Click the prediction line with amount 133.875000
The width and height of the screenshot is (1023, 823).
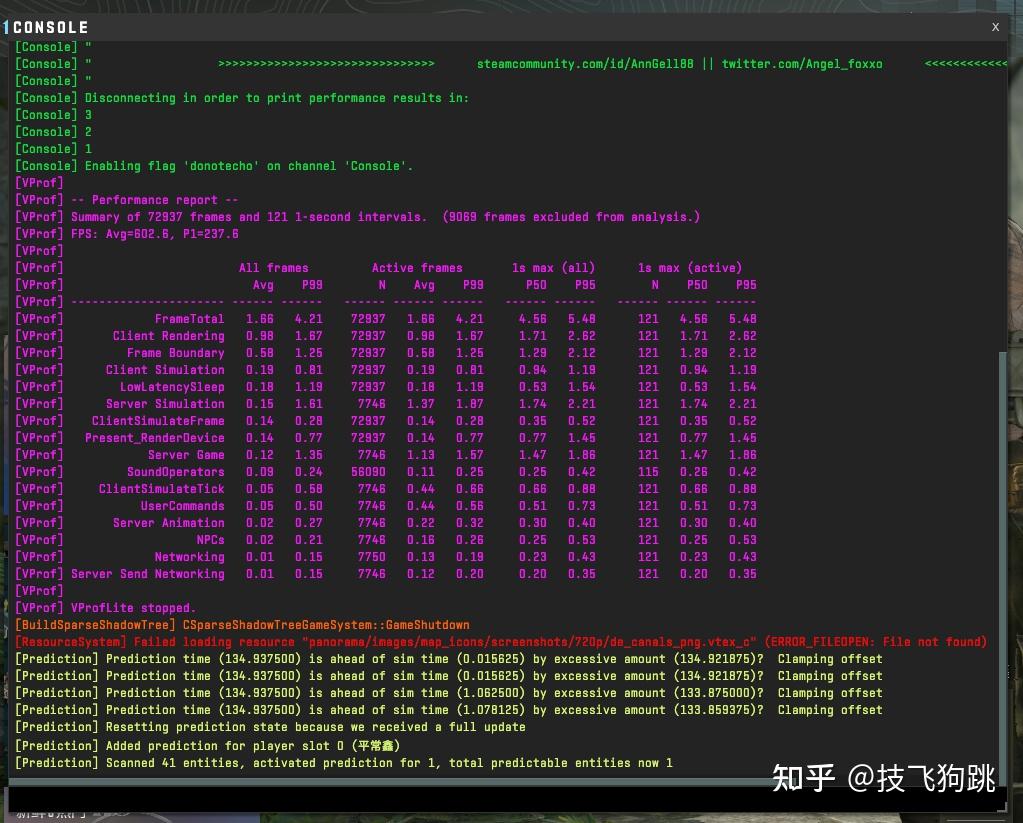point(449,692)
